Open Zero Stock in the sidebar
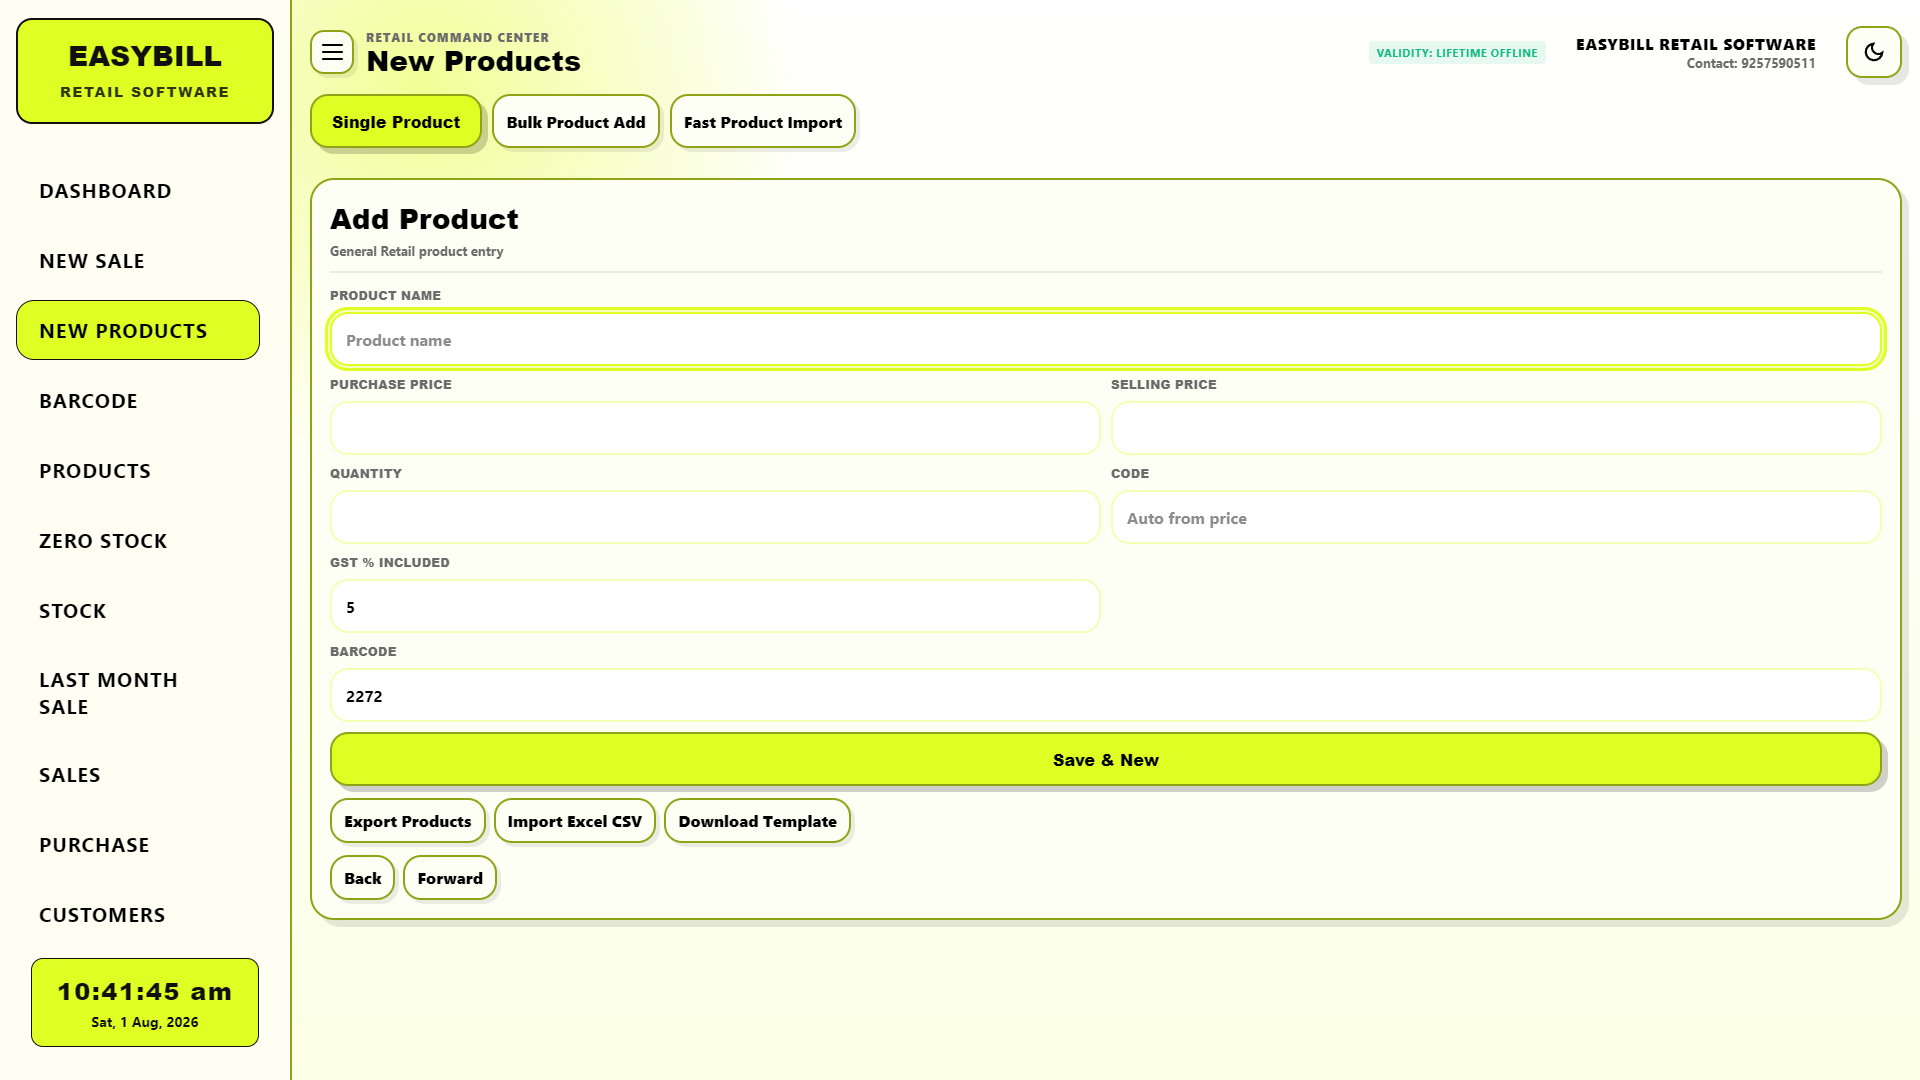Screen dimensions: 1920x1080 coord(138,541)
